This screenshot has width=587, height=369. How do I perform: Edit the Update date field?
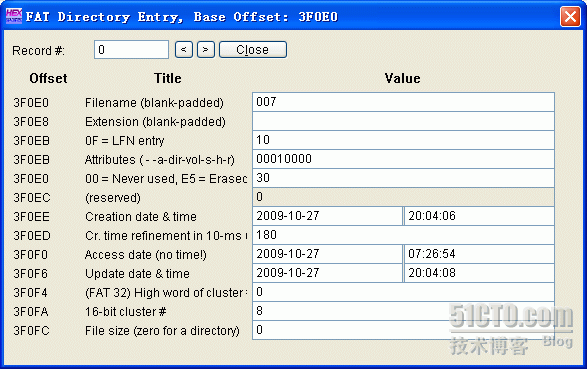328,273
